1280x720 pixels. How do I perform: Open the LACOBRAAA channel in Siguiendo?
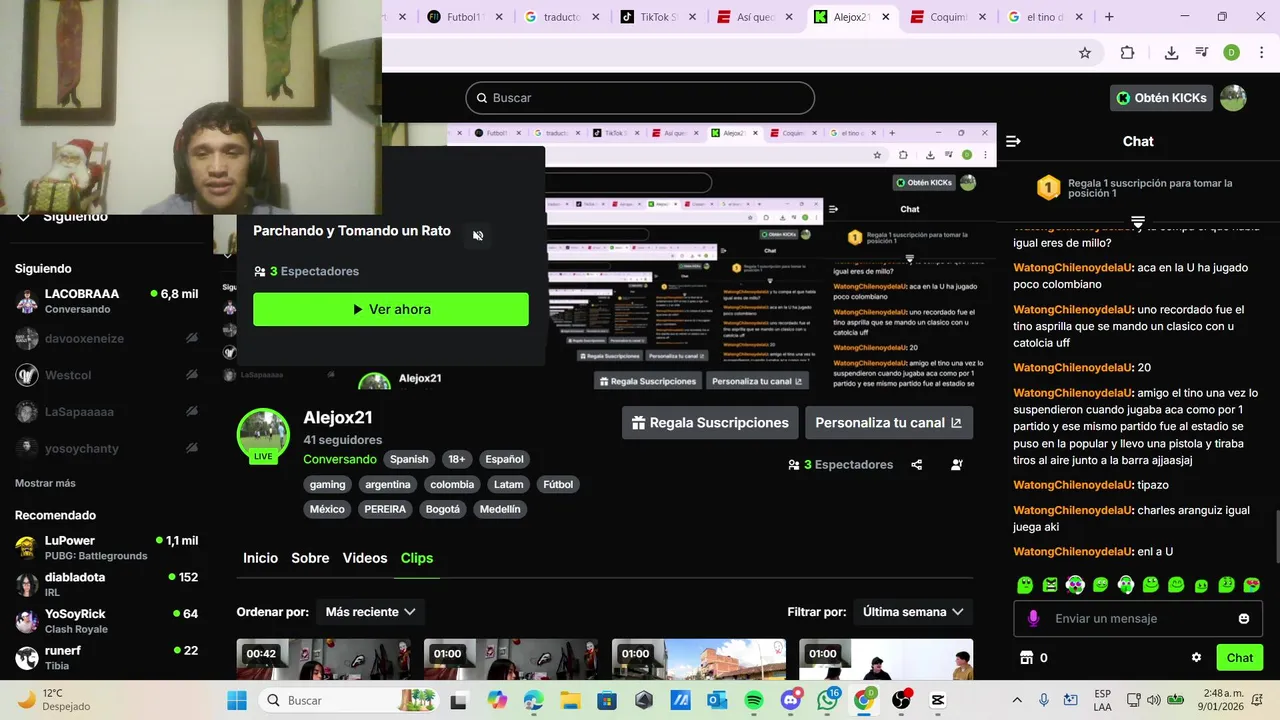[106, 301]
